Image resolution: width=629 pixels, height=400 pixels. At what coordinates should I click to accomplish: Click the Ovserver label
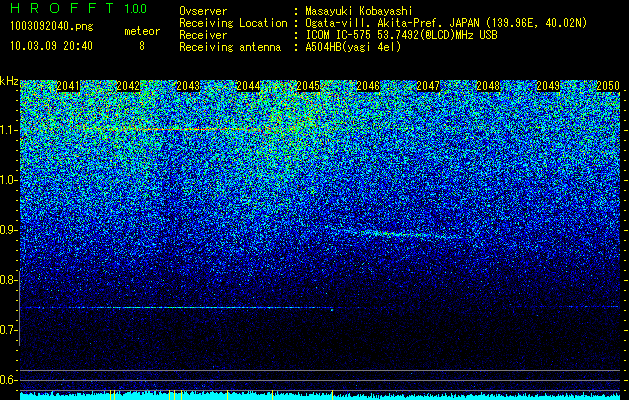pyautogui.click(x=203, y=11)
